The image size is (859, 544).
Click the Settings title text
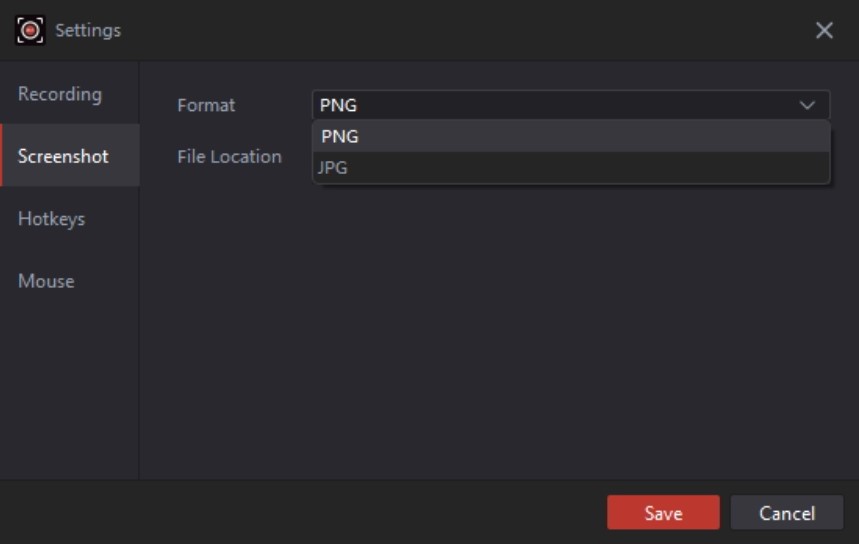click(88, 30)
